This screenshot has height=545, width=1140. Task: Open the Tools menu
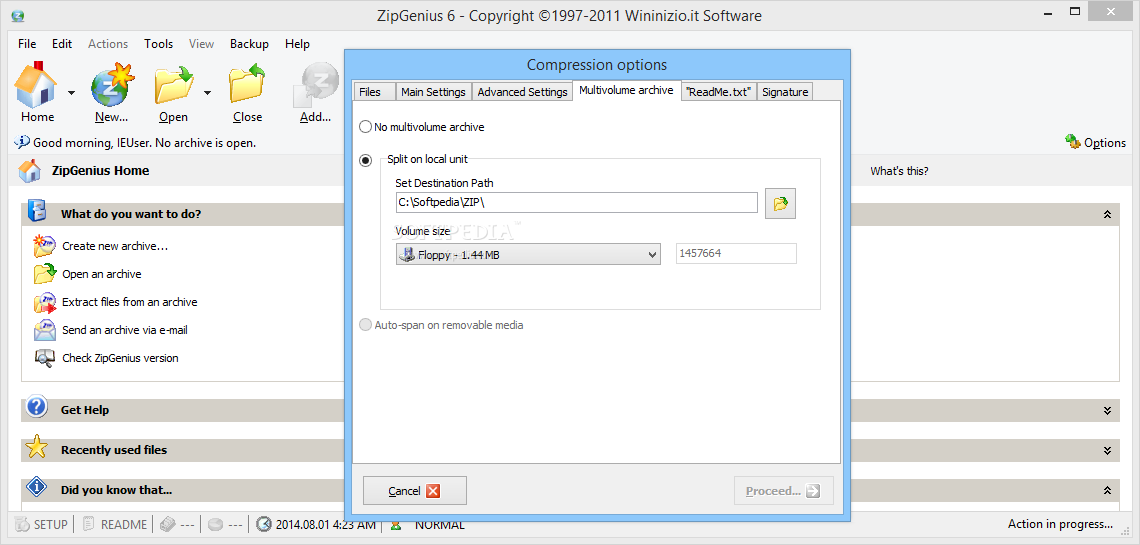click(x=158, y=44)
